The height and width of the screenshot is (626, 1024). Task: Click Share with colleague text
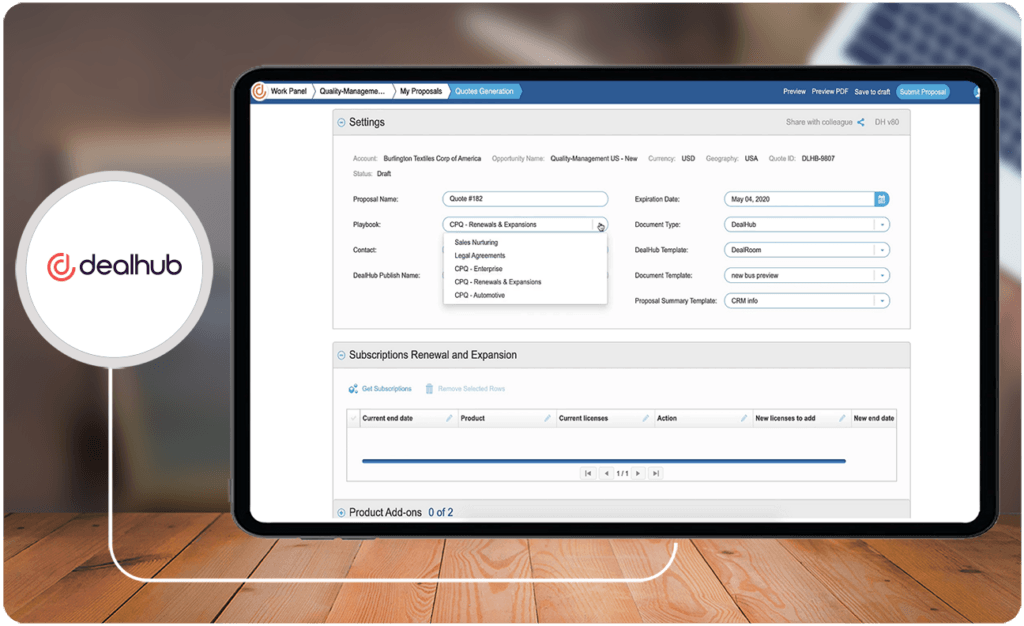click(819, 122)
